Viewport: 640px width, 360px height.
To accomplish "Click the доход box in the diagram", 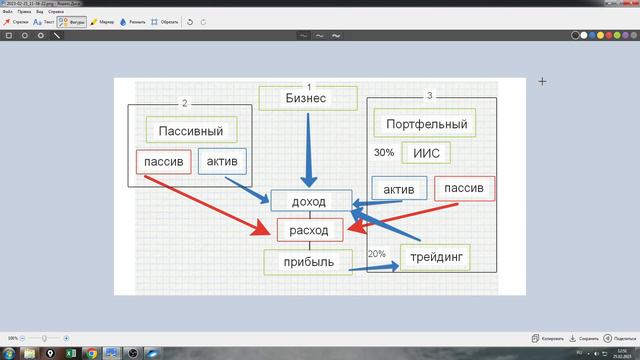I will (311, 201).
